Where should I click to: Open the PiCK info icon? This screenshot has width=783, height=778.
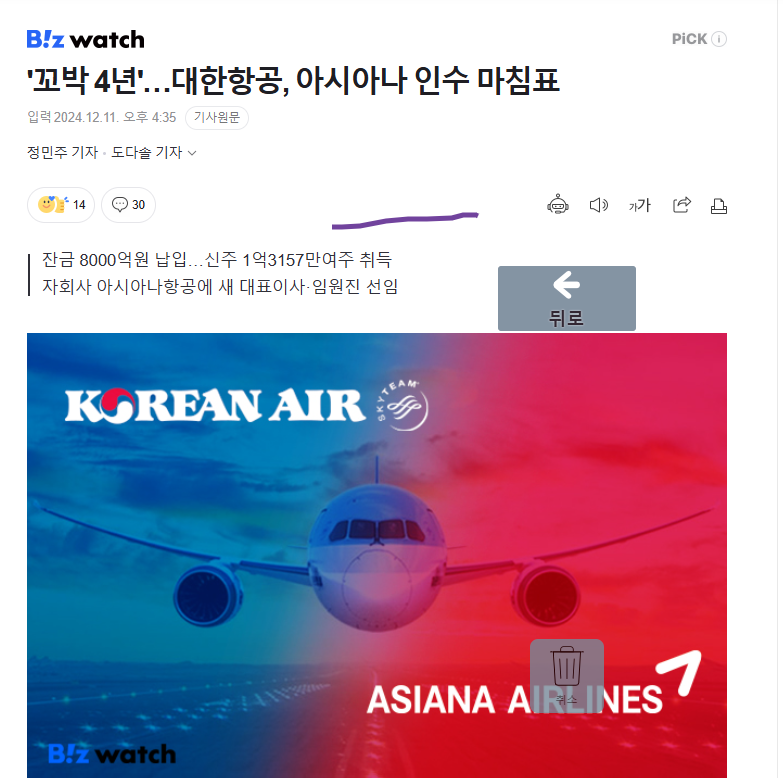[x=719, y=39]
